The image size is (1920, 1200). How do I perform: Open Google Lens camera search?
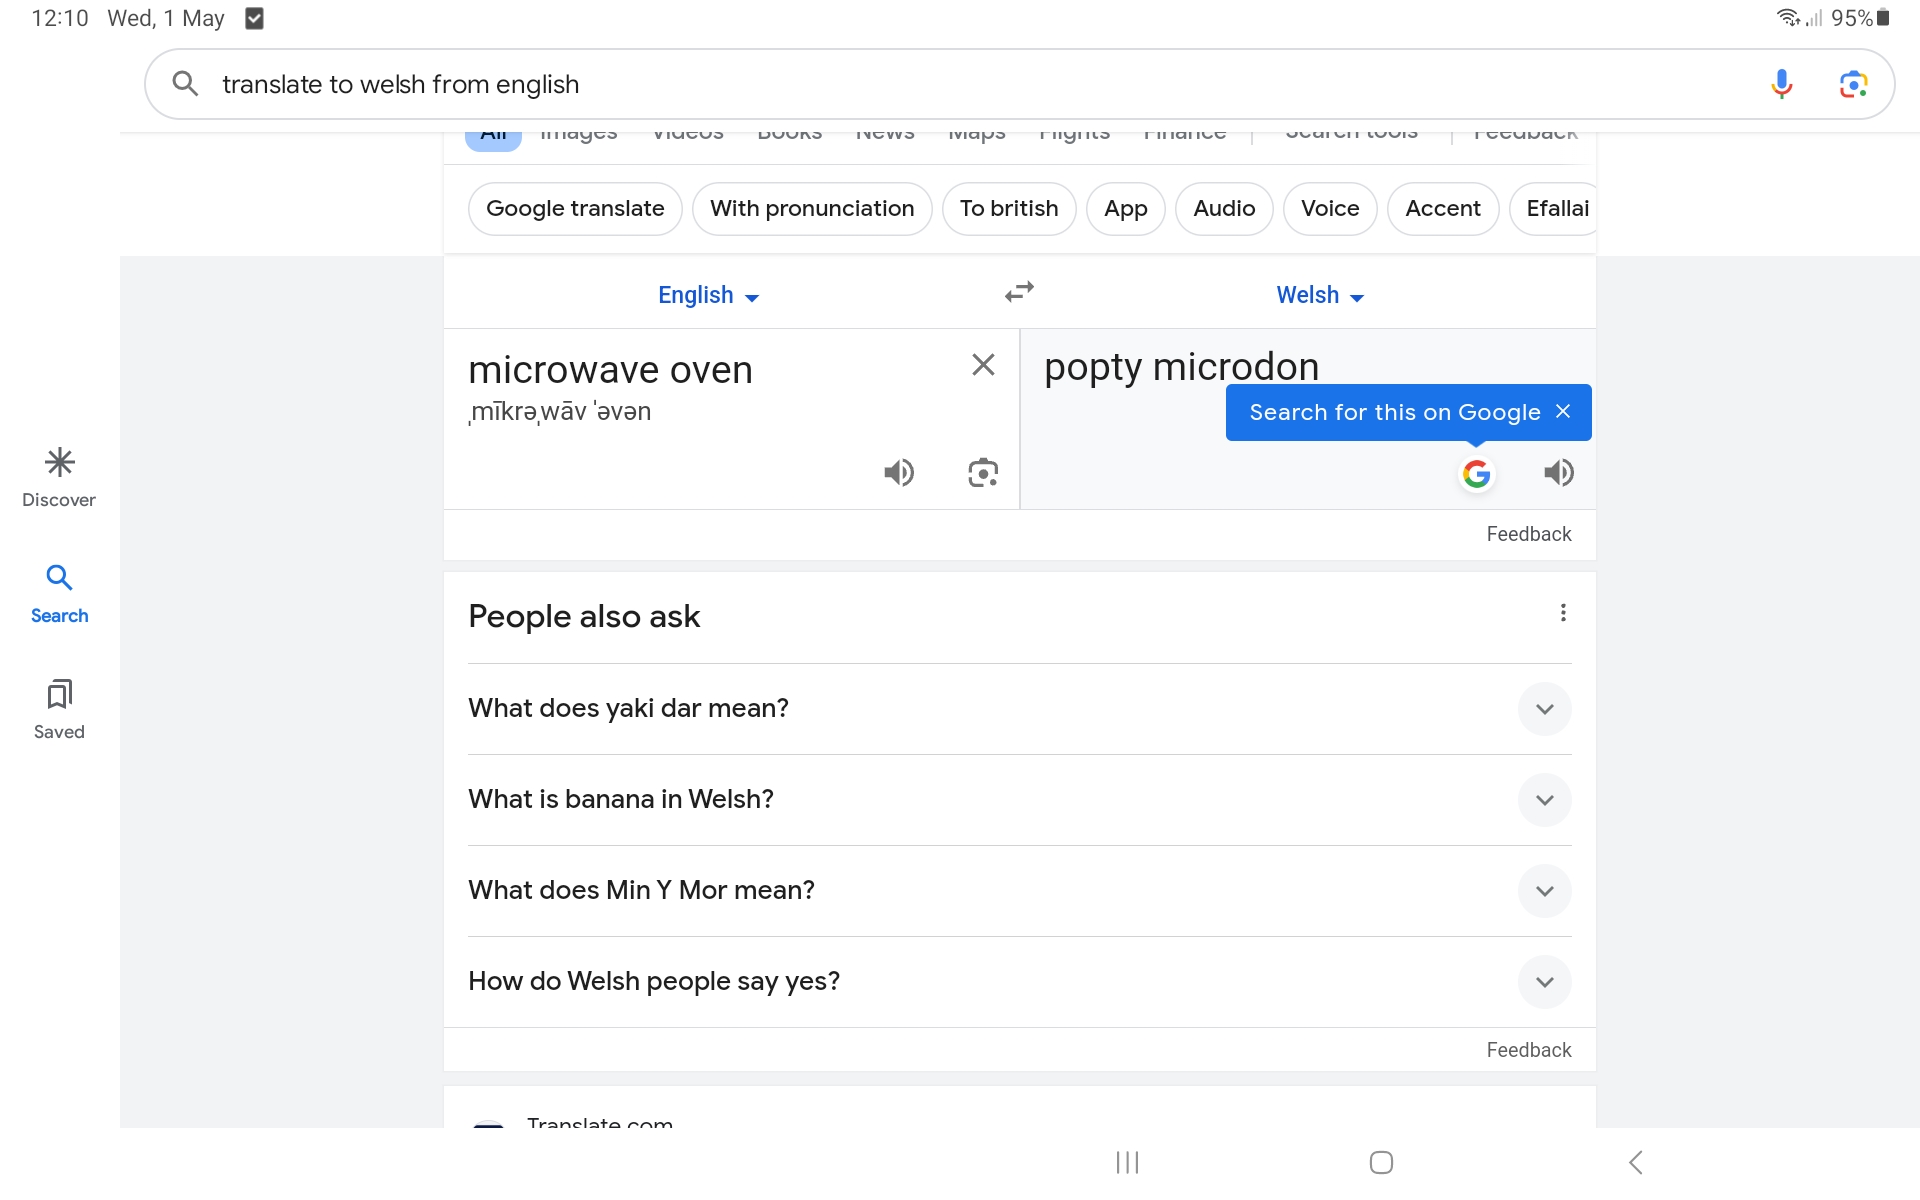1853,84
